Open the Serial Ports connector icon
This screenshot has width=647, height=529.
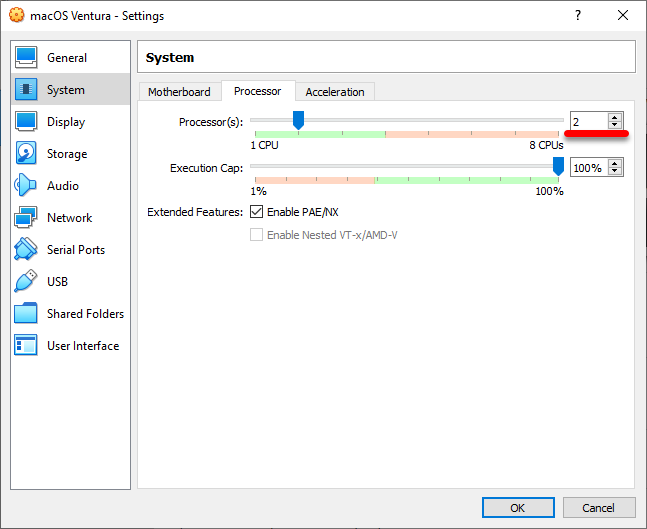26,249
